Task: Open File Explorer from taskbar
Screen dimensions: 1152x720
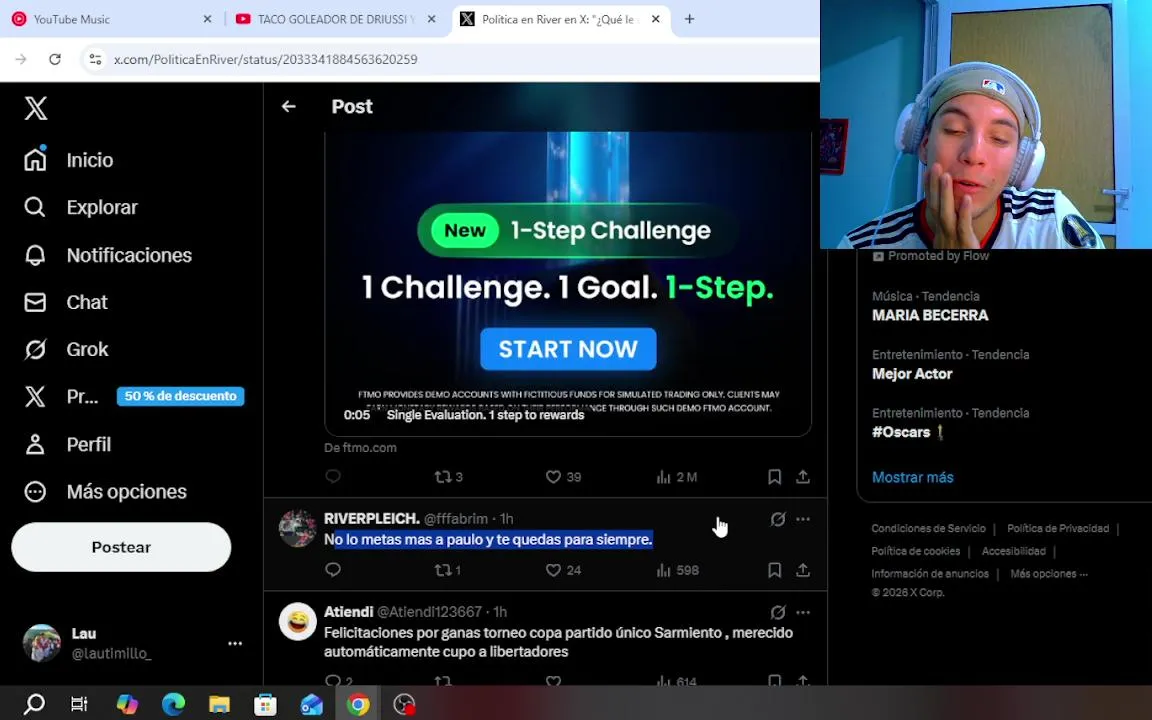Action: click(219, 705)
